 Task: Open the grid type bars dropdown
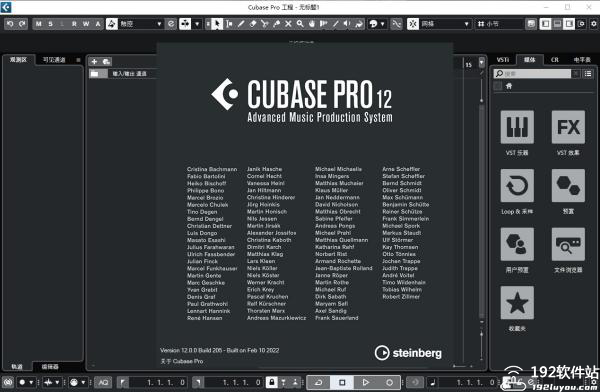point(499,24)
